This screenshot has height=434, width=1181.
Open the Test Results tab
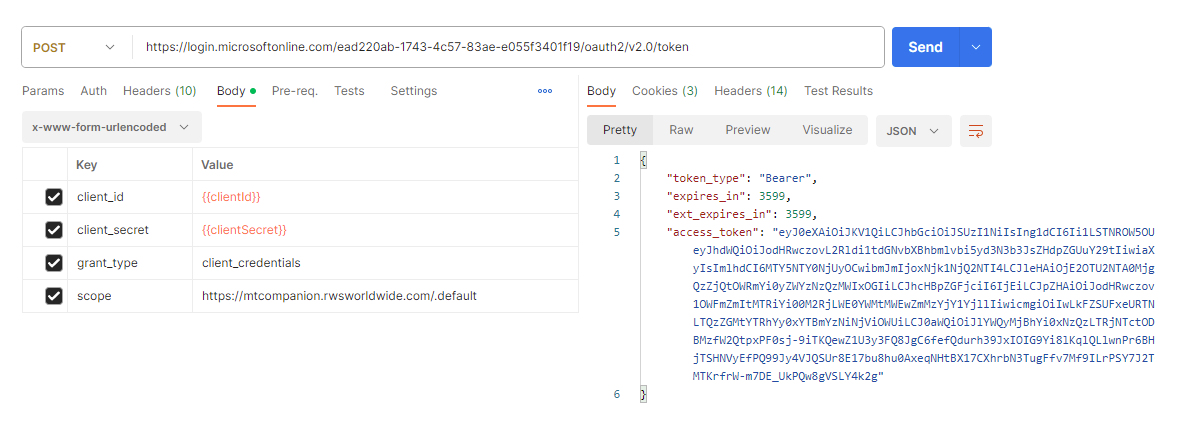[x=838, y=91]
